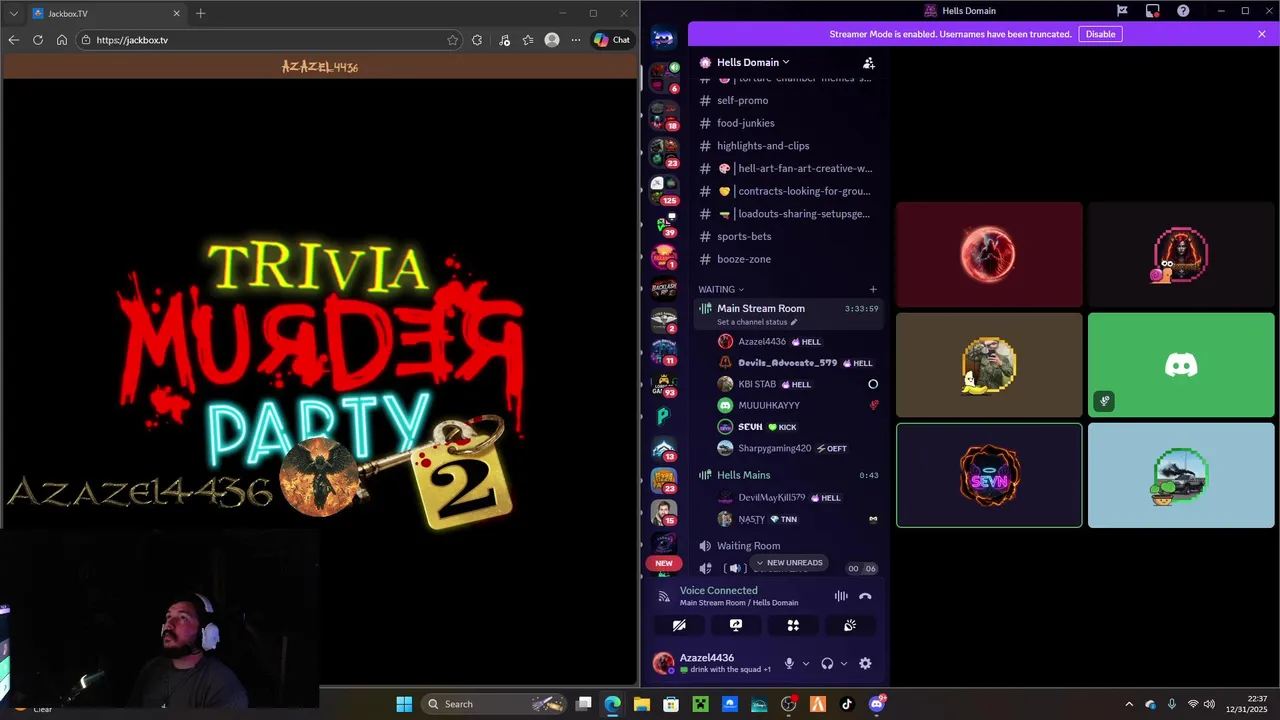Screen dimensions: 1280x720
Task: Click the red NEW server indicator
Action: point(664,563)
